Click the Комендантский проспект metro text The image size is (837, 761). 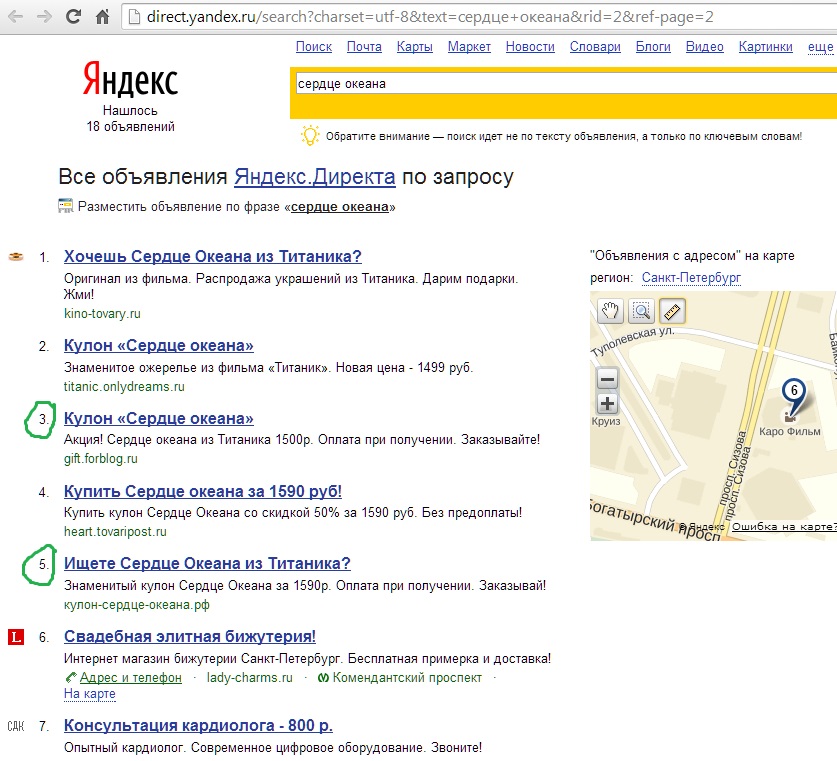coord(407,678)
